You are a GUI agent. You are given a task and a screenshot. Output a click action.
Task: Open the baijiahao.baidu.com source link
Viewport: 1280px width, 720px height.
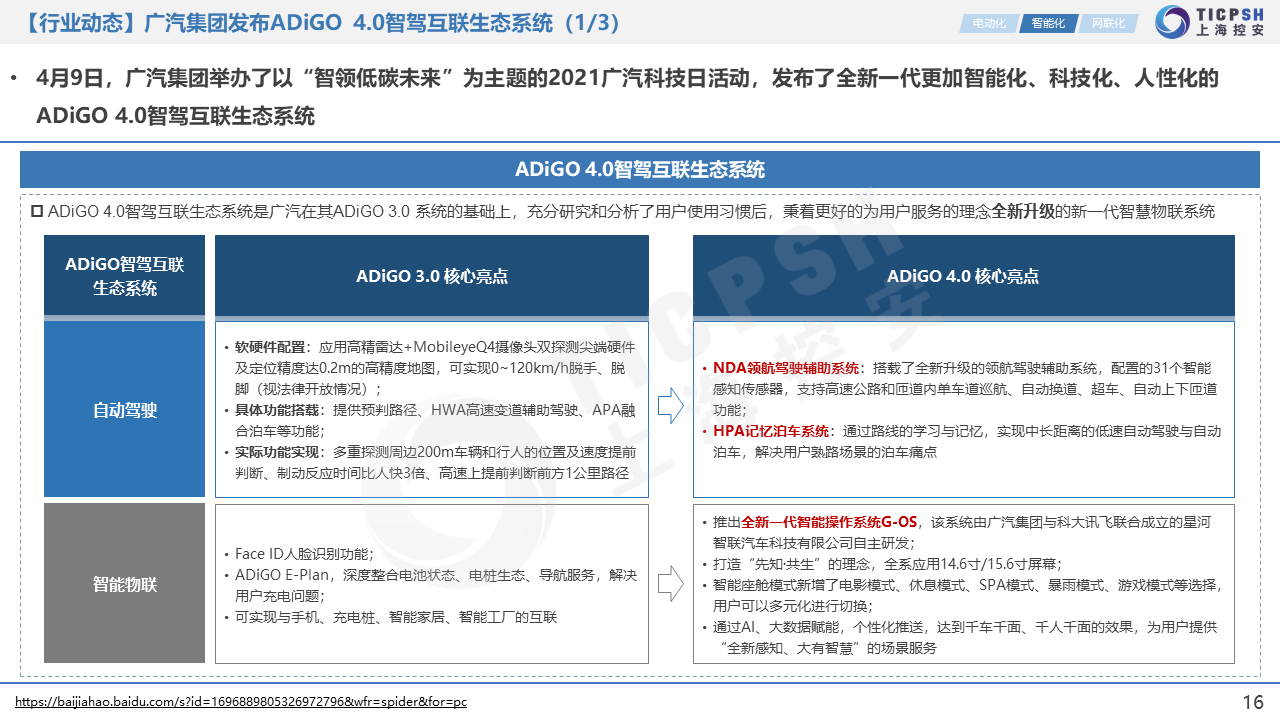coord(241,702)
